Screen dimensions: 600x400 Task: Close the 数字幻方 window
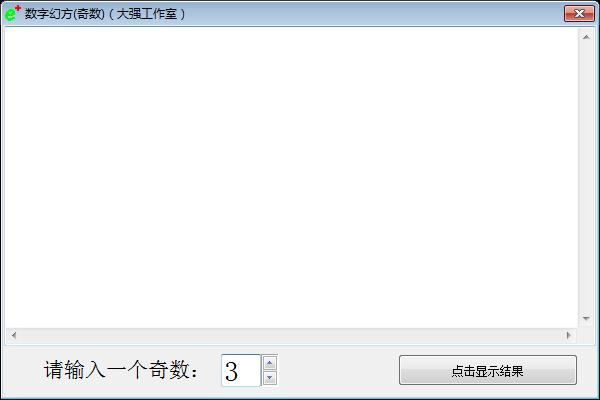[x=579, y=13]
